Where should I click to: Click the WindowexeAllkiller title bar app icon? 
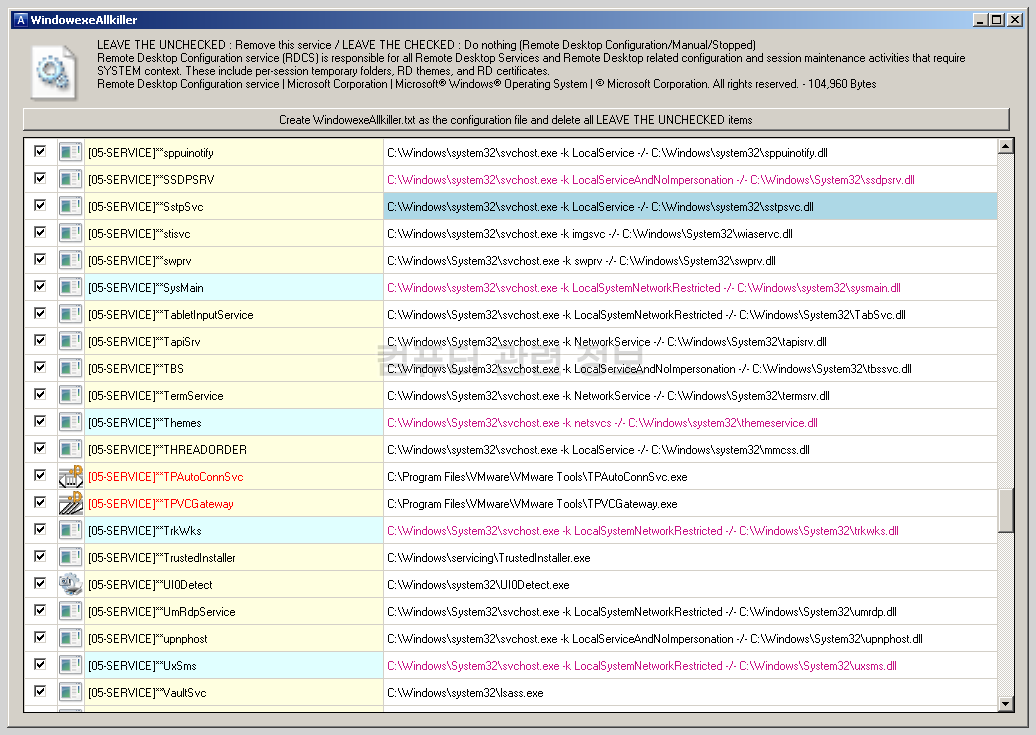coord(20,20)
